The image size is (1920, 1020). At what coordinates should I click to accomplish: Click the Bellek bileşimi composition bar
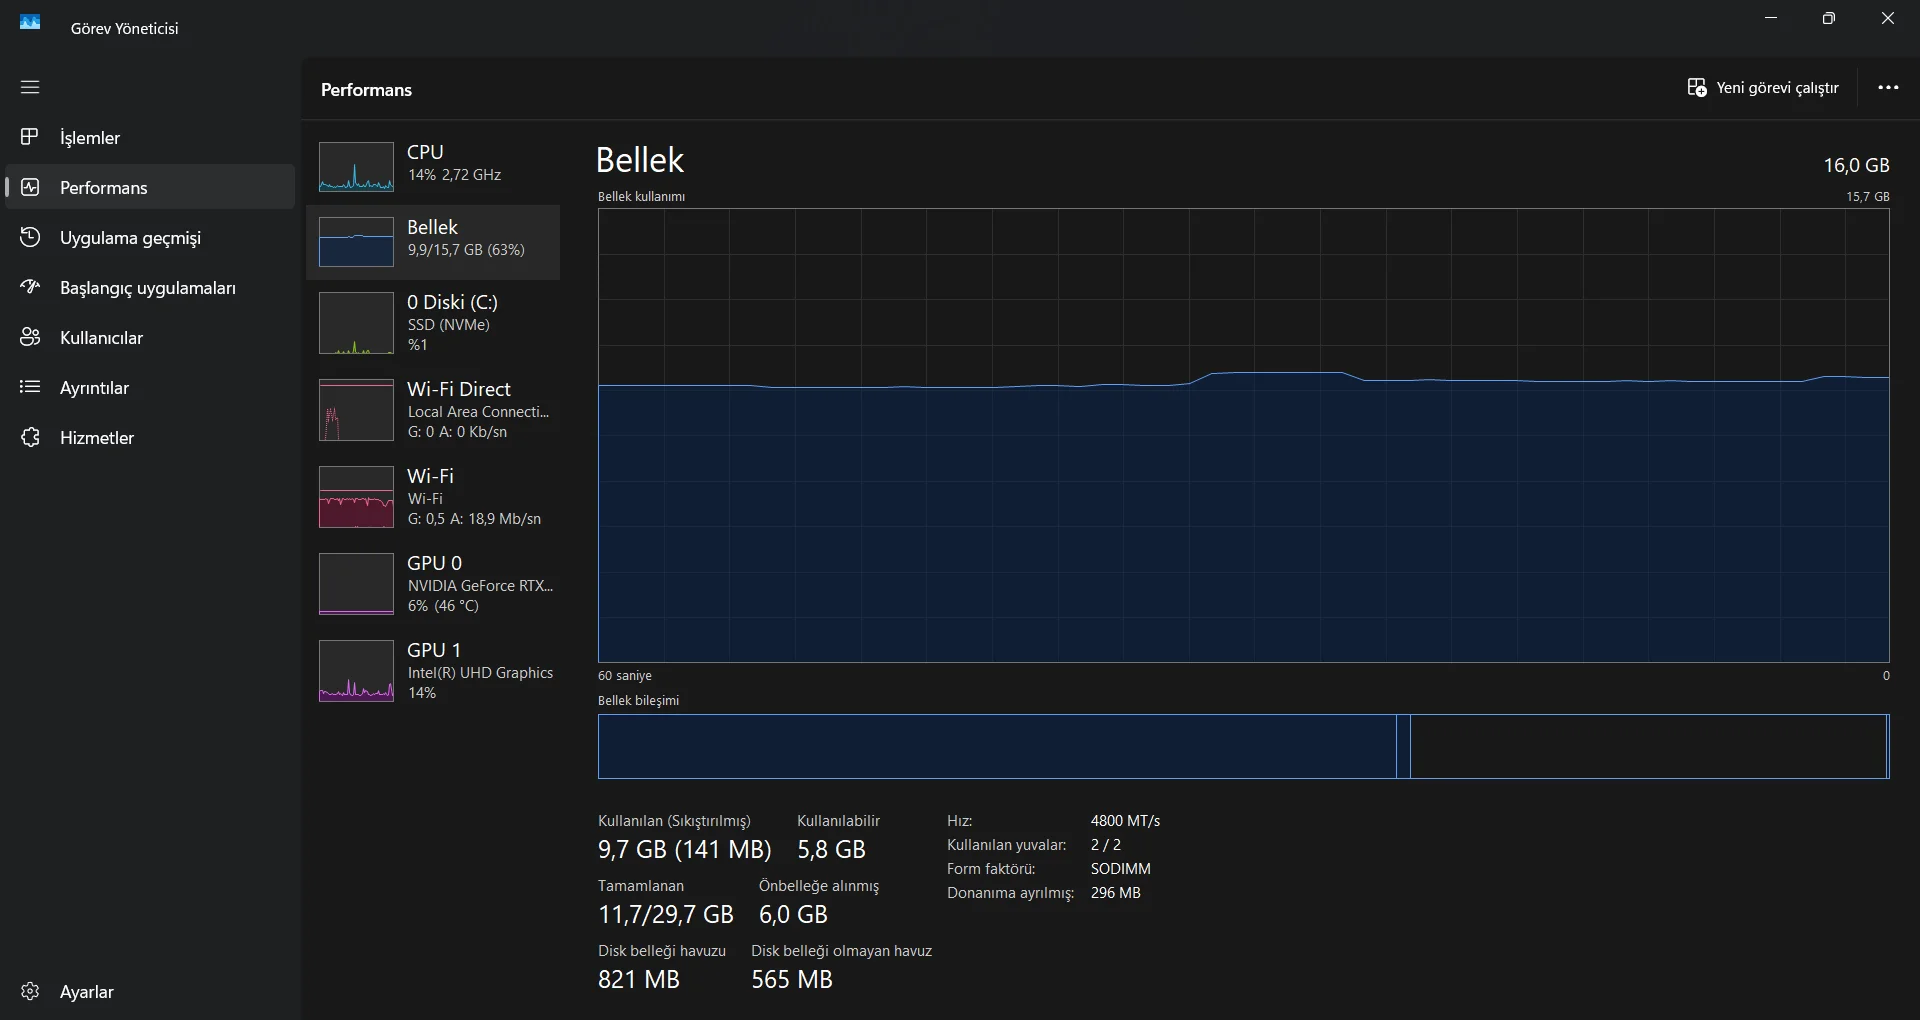(1243, 746)
